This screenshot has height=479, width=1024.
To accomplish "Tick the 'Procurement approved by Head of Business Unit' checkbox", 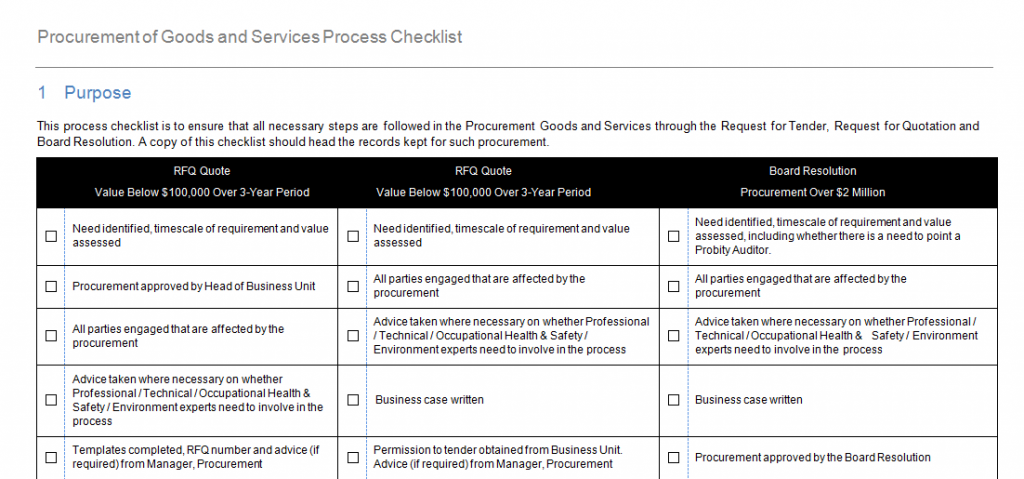I will (x=51, y=287).
